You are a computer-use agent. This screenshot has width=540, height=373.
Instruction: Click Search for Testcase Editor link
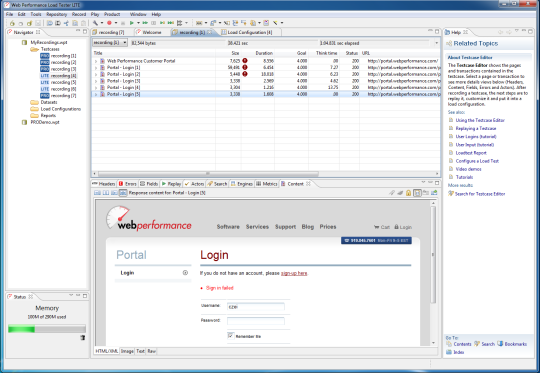tap(480, 194)
